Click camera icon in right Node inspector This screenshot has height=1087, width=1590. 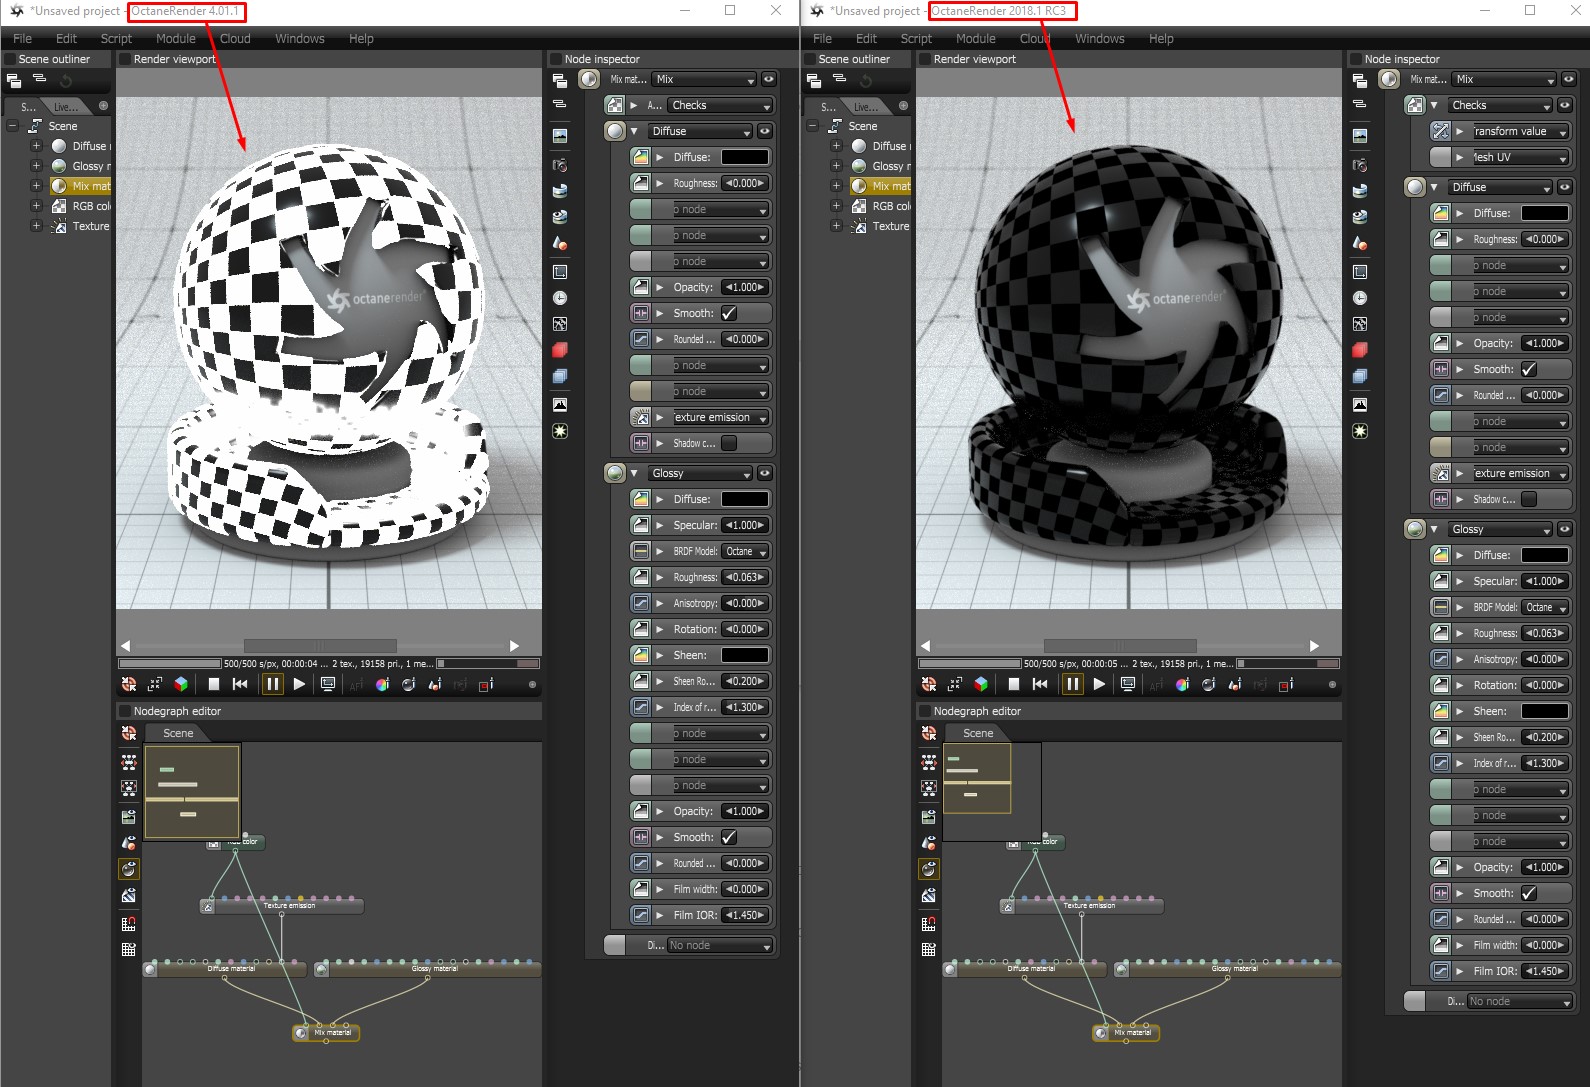pyautogui.click(x=1360, y=165)
